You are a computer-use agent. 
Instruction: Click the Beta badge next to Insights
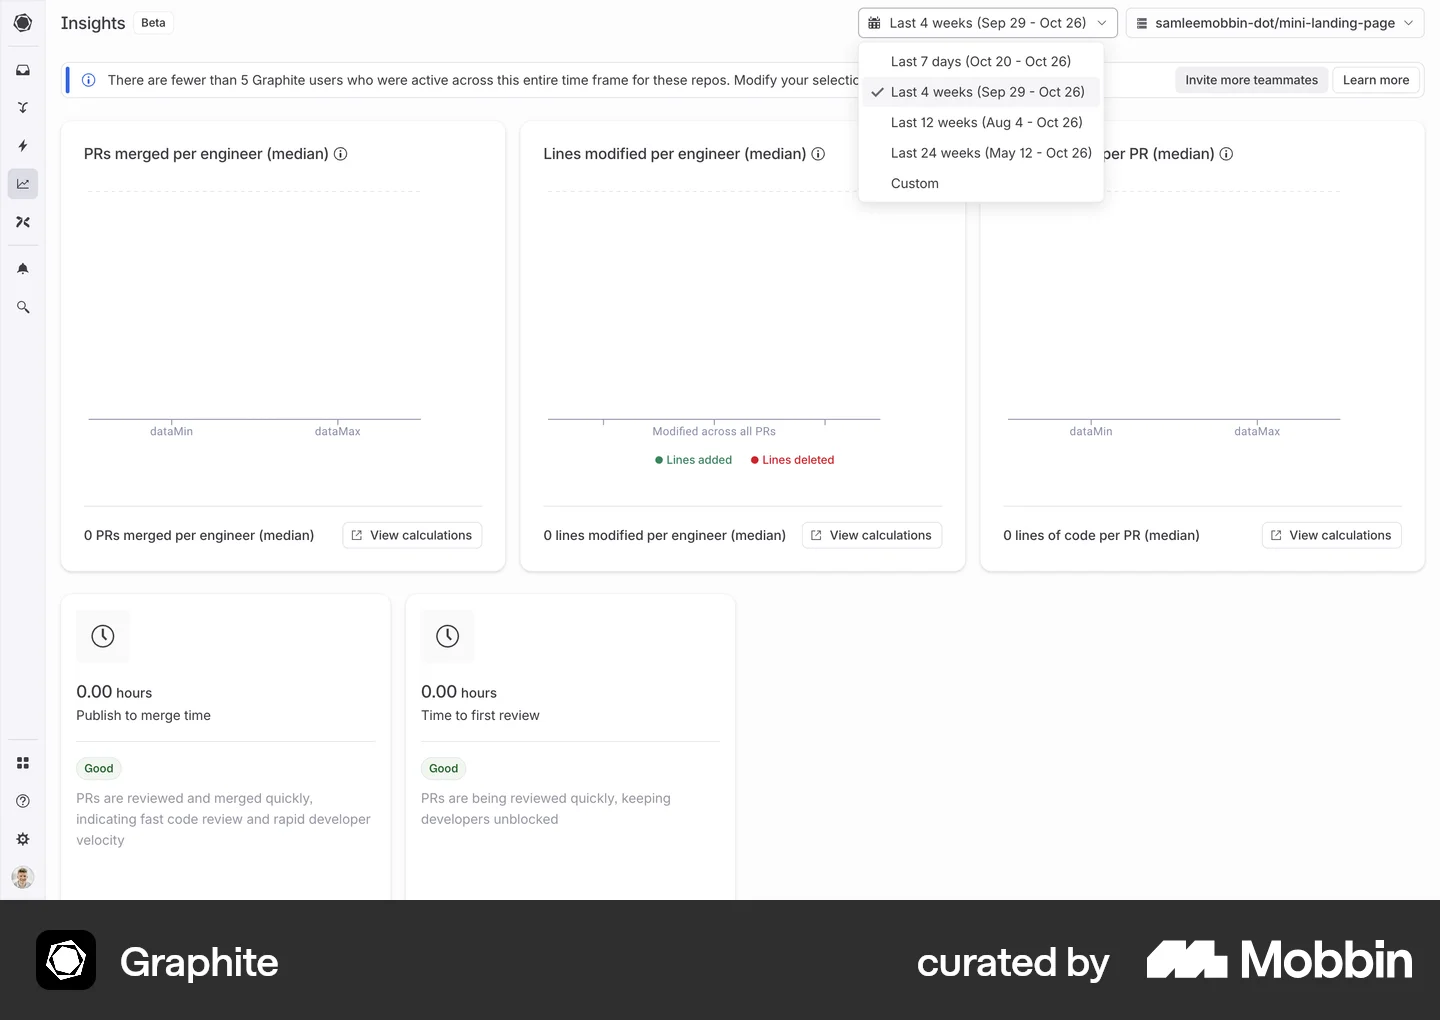[x=153, y=23]
